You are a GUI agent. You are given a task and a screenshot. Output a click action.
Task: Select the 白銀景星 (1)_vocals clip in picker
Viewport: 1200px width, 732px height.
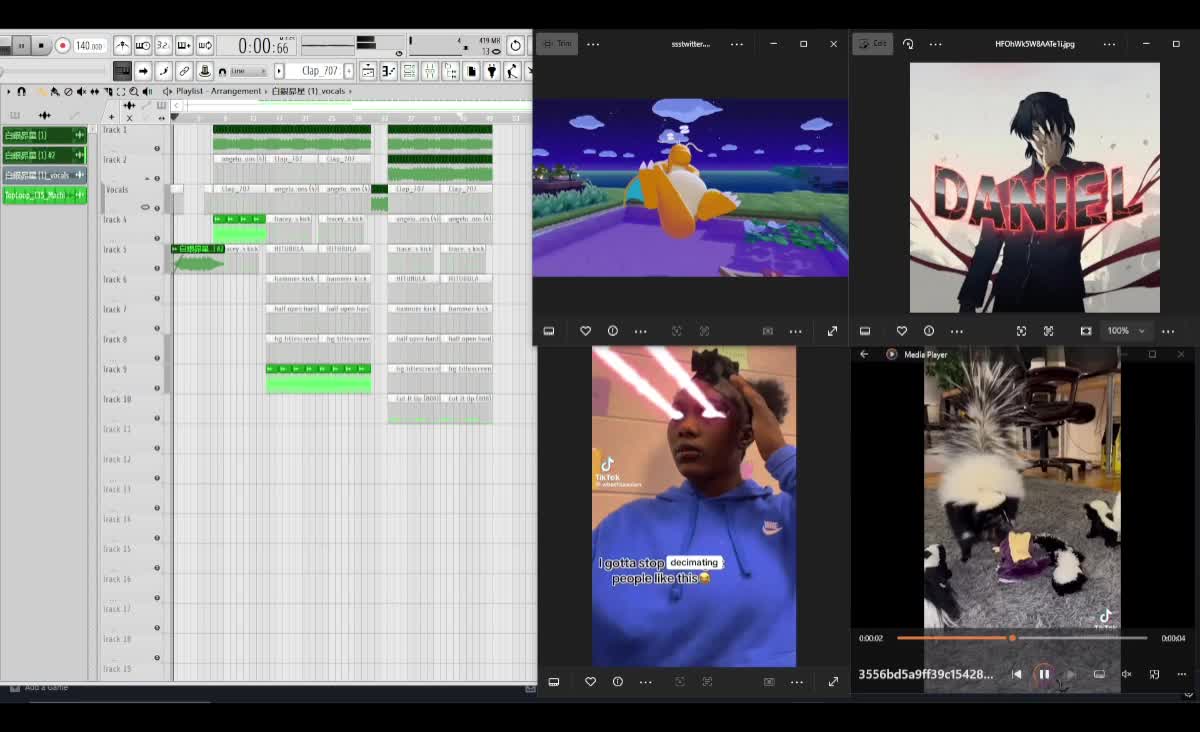click(44, 175)
